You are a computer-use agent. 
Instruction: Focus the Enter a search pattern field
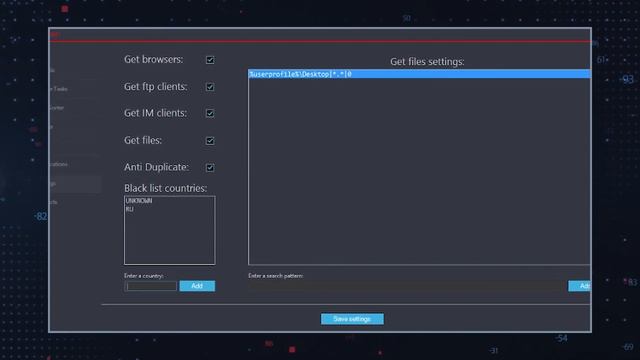pos(406,286)
